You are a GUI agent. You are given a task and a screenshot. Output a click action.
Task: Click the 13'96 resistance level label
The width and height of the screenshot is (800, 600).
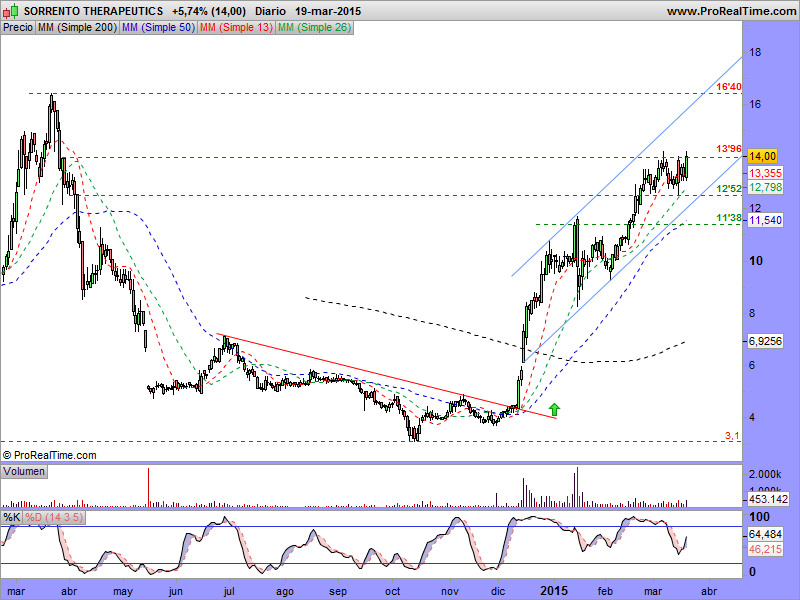729,149
